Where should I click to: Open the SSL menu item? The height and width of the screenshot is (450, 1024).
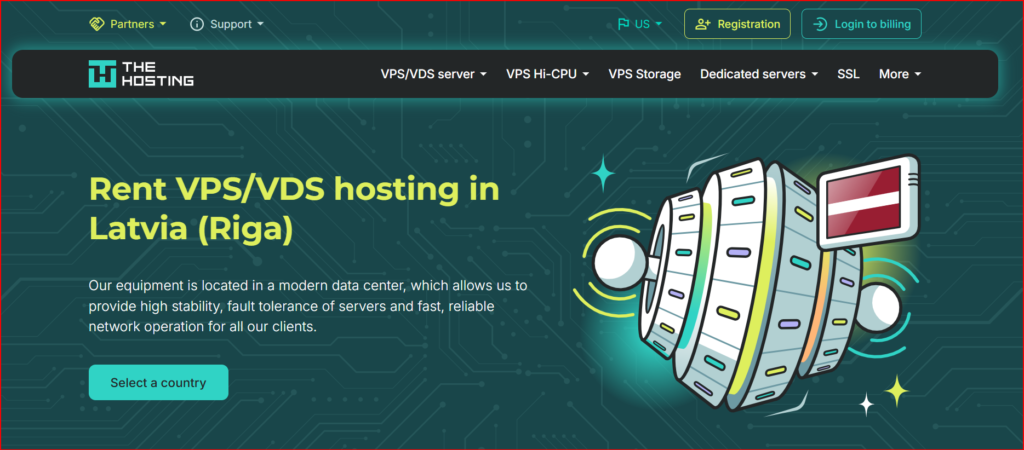tap(848, 74)
